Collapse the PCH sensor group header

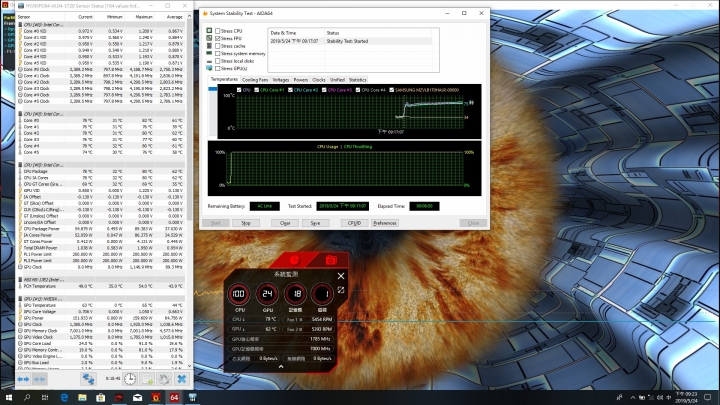(101, 279)
